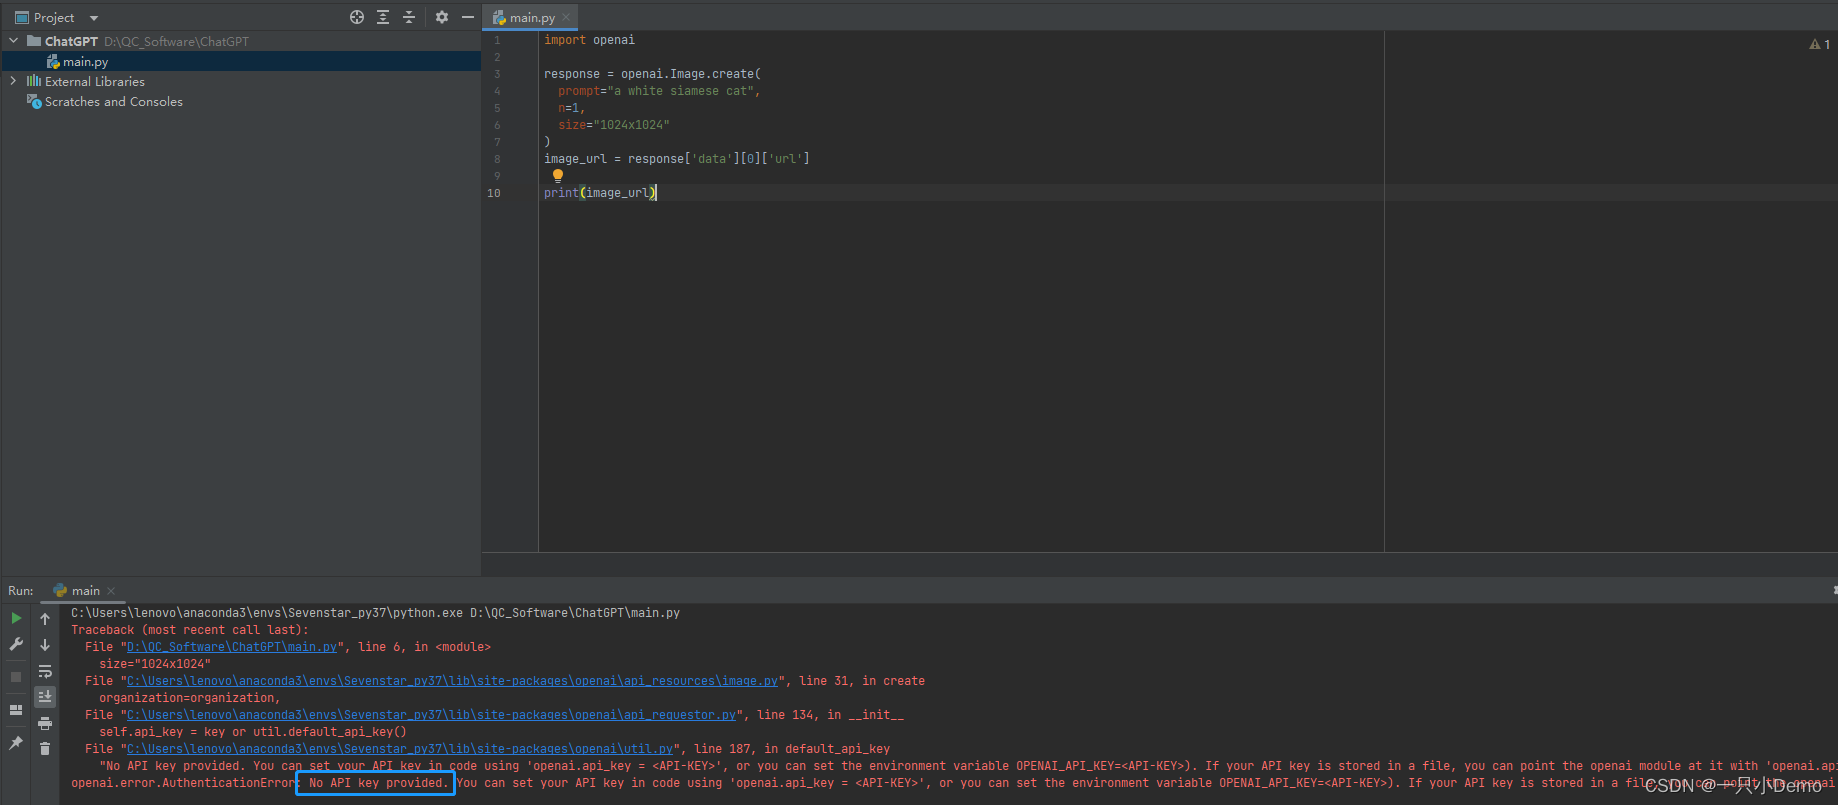Viewport: 1838px width, 805px height.
Task: Open run configuration wrench icon
Action: 16,645
